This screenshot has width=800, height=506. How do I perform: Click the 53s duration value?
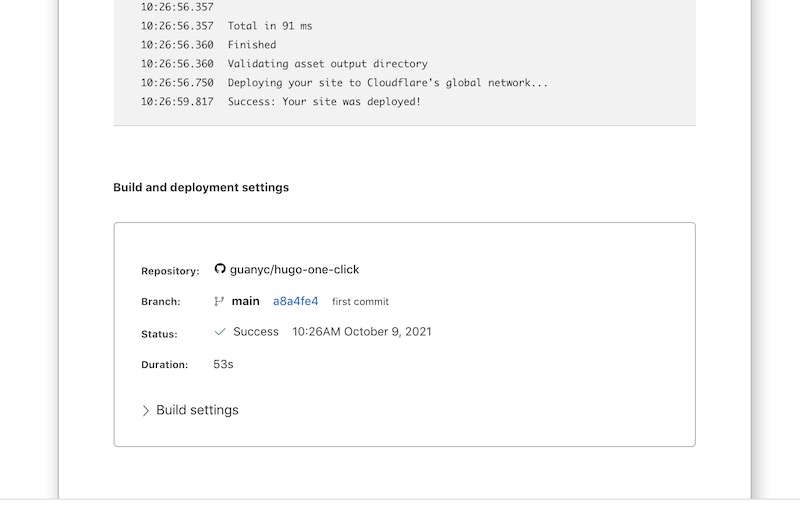pos(223,364)
